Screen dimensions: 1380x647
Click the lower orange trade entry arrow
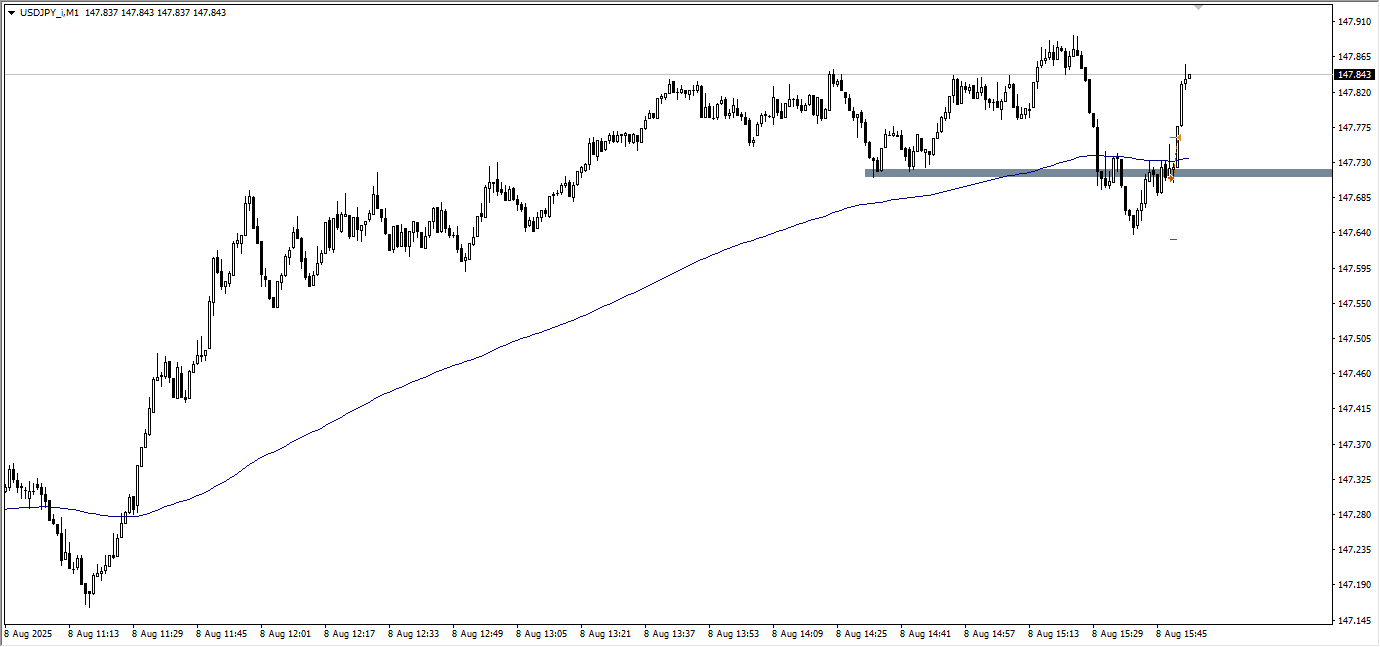(x=1171, y=178)
